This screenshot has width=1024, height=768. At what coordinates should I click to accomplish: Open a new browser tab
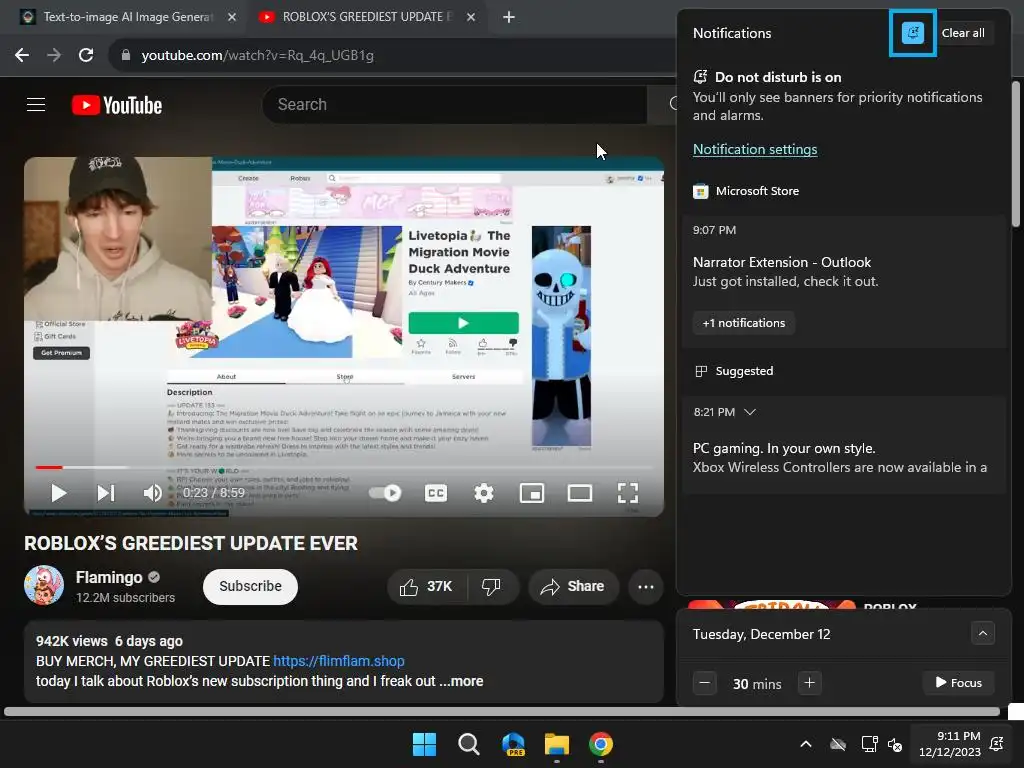click(x=509, y=17)
